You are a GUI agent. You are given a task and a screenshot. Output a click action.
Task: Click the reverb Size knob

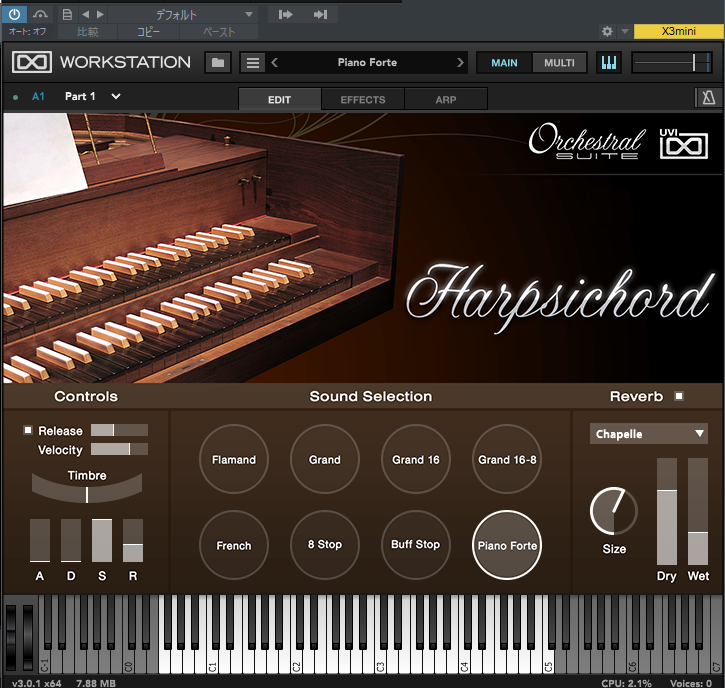click(614, 511)
